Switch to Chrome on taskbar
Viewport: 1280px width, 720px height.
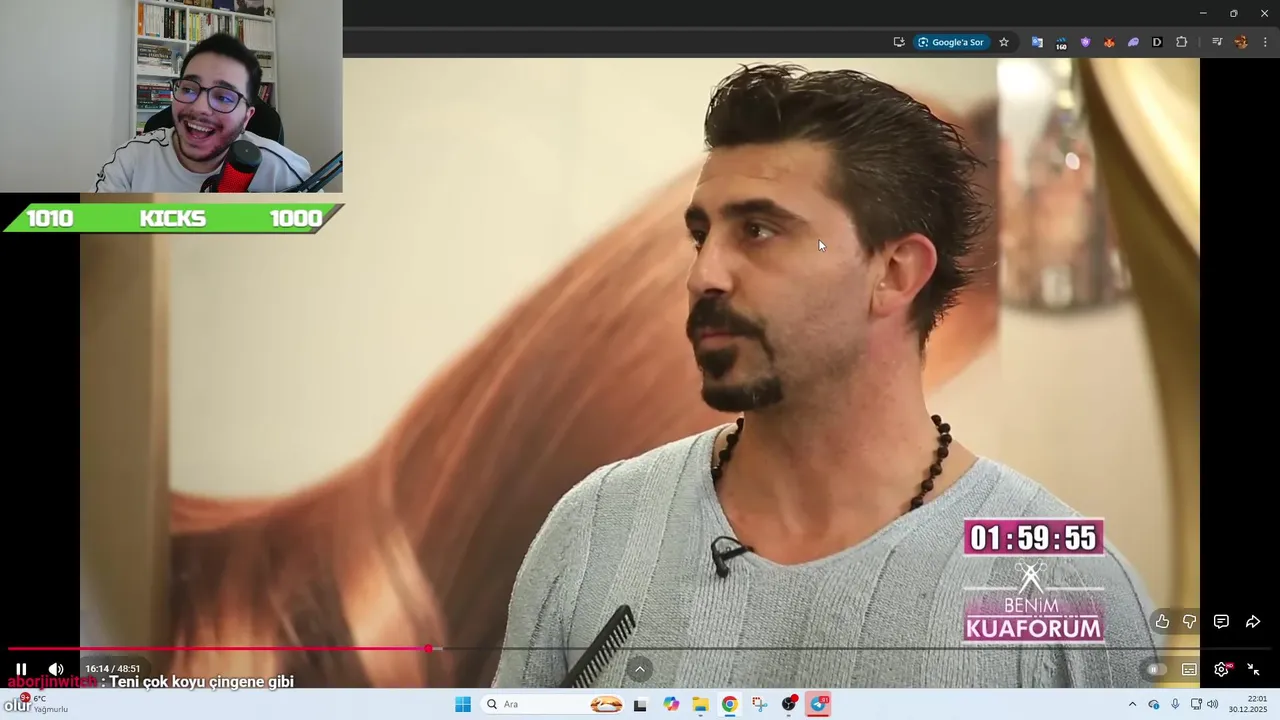click(x=730, y=704)
